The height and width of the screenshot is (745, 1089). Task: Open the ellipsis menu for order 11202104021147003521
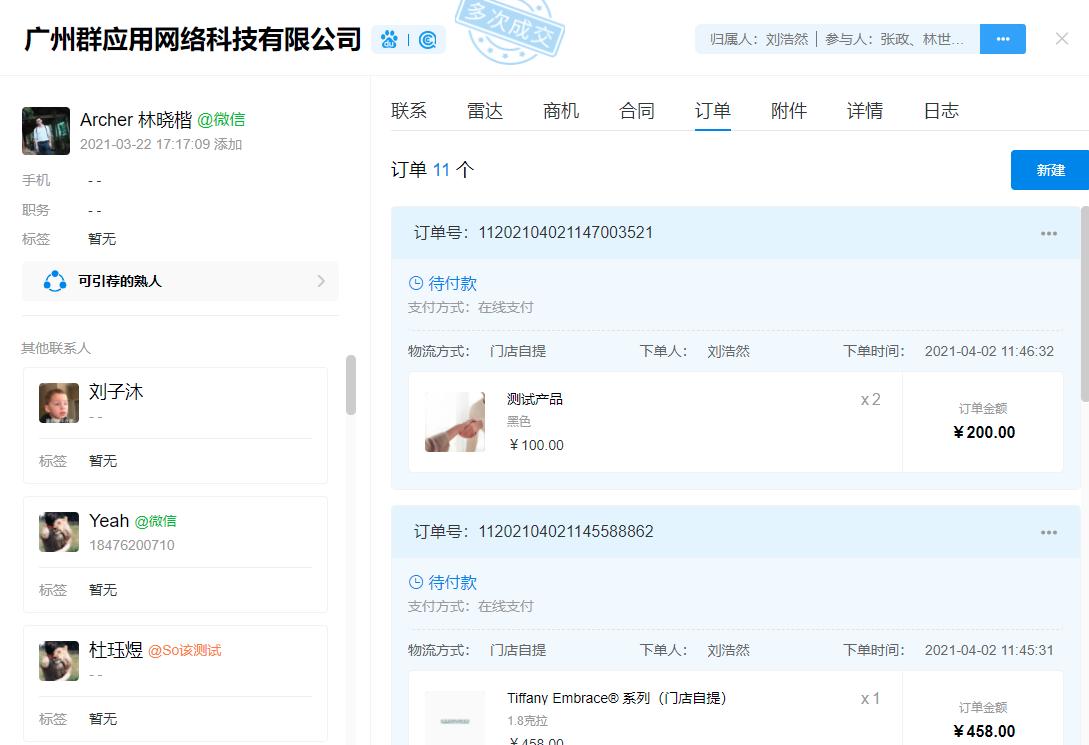[x=1048, y=233]
